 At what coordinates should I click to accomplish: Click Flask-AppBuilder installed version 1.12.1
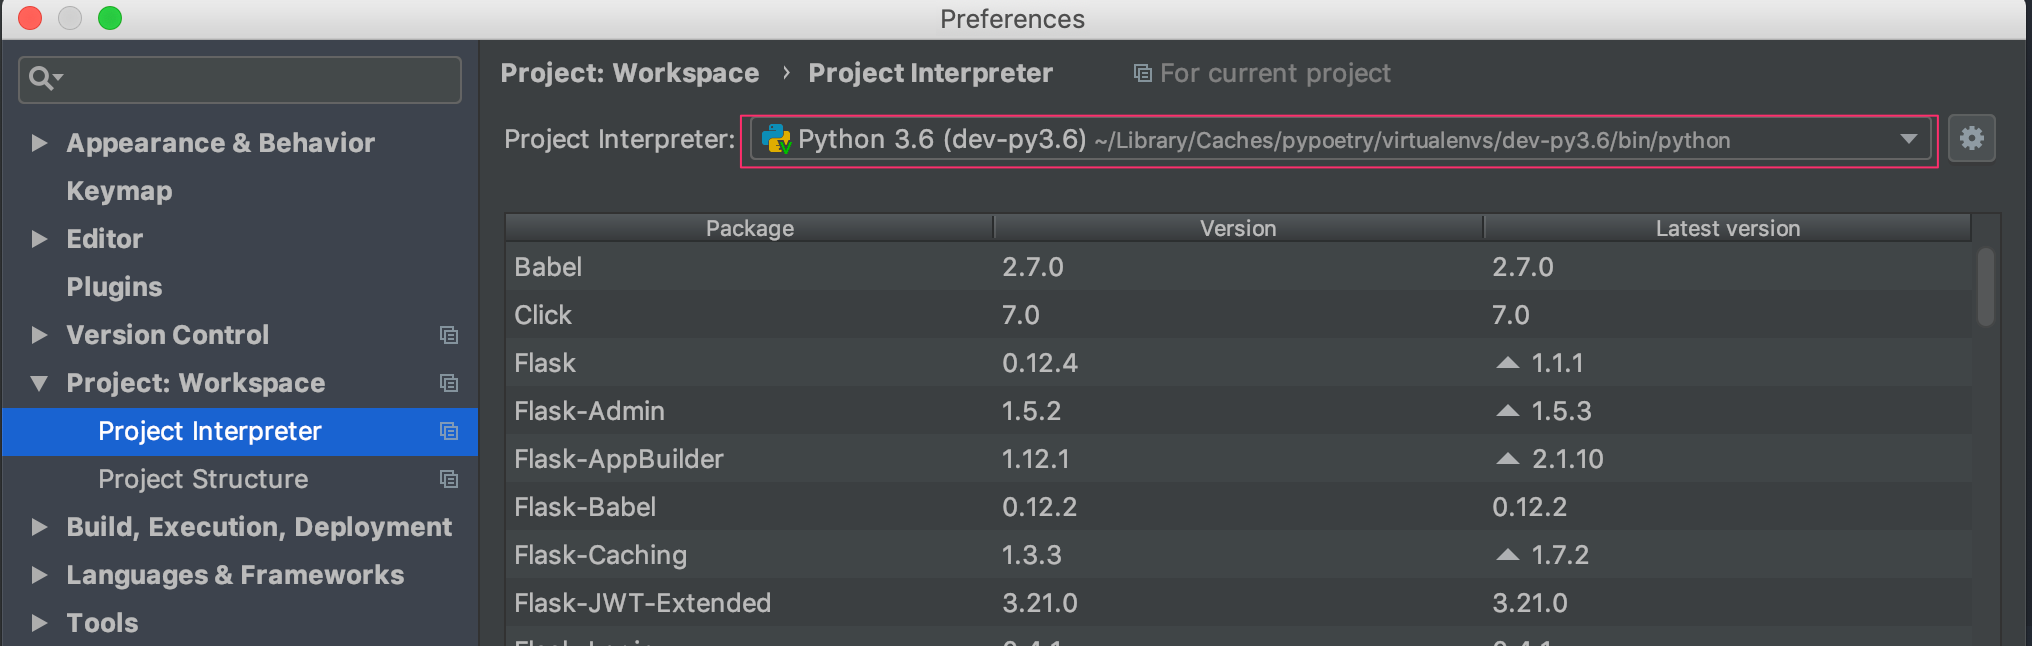click(x=1036, y=459)
